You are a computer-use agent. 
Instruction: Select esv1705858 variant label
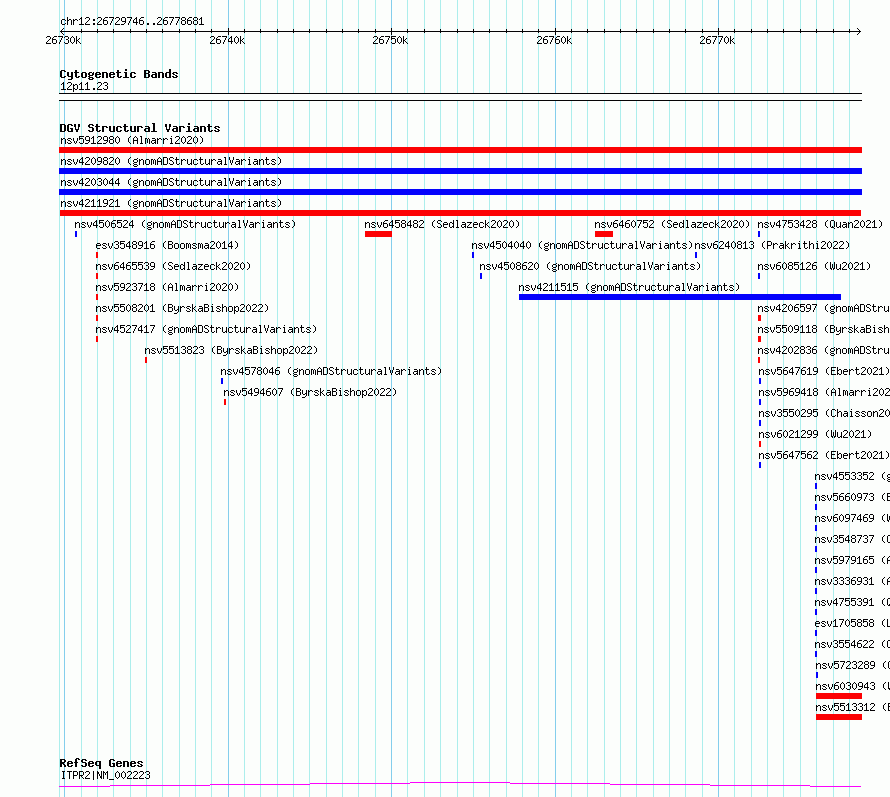852,623
